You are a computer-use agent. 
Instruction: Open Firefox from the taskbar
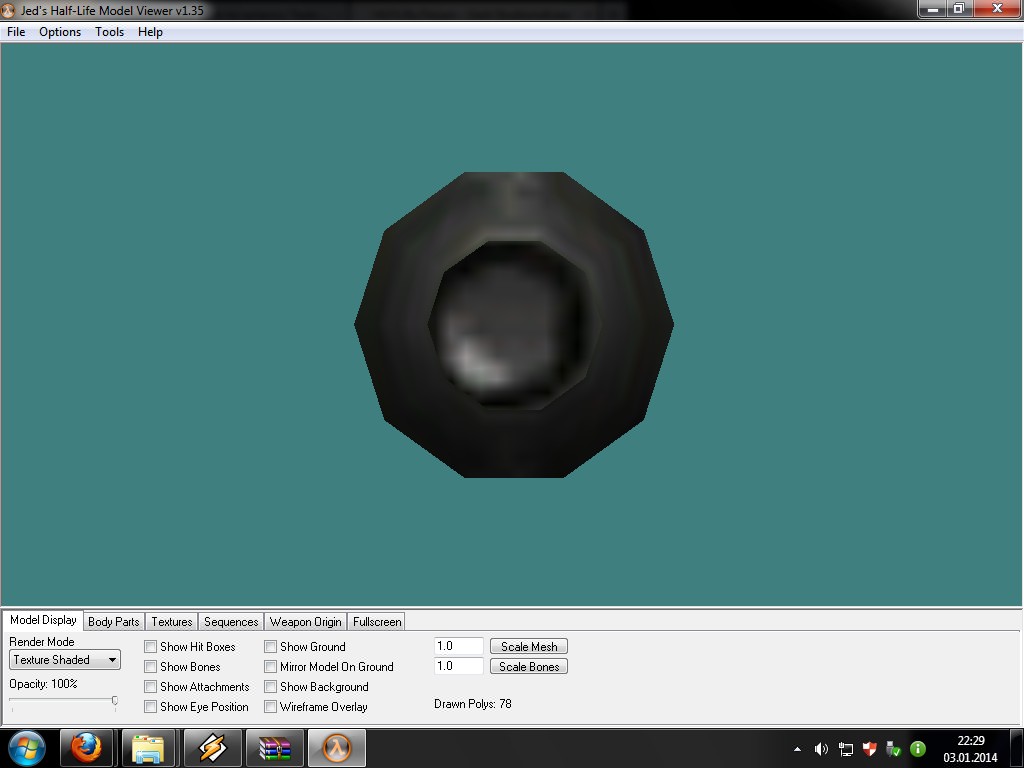[x=87, y=748]
